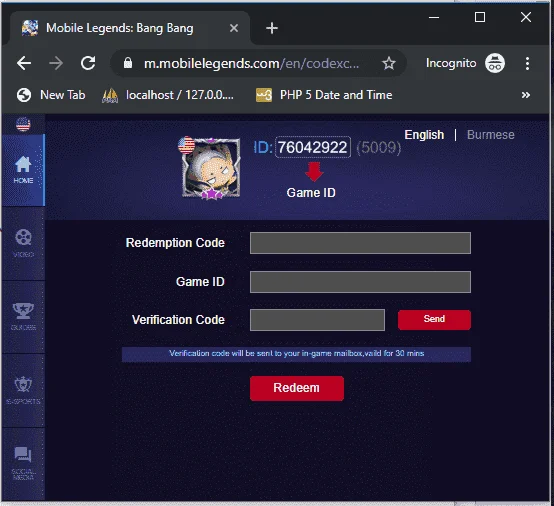This screenshot has height=506, width=554.
Task: Show hidden bookmarks with double chevron
Action: coord(526,95)
